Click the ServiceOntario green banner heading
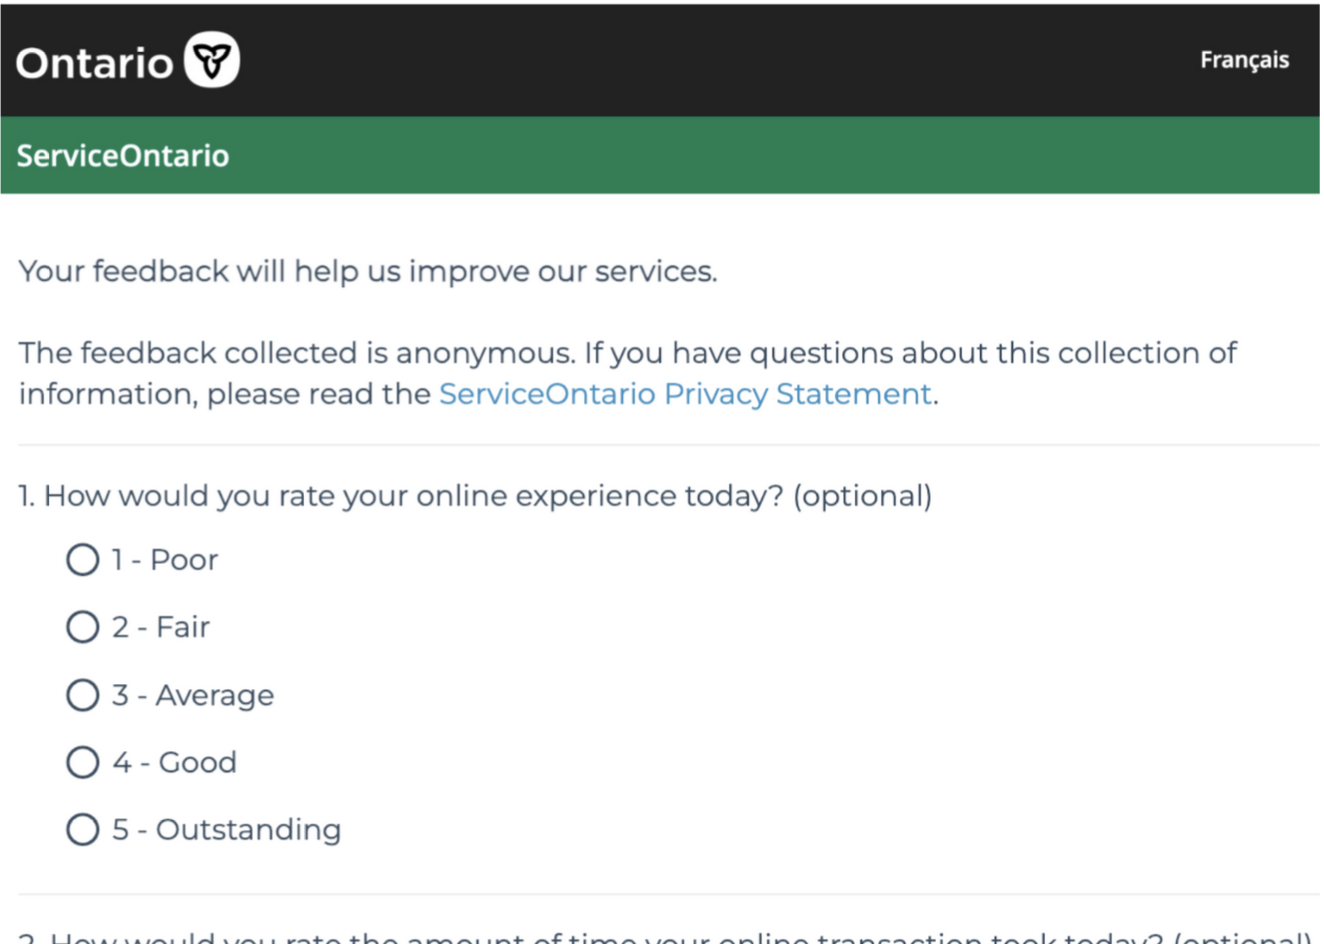The width and height of the screenshot is (1324, 944). coord(122,155)
